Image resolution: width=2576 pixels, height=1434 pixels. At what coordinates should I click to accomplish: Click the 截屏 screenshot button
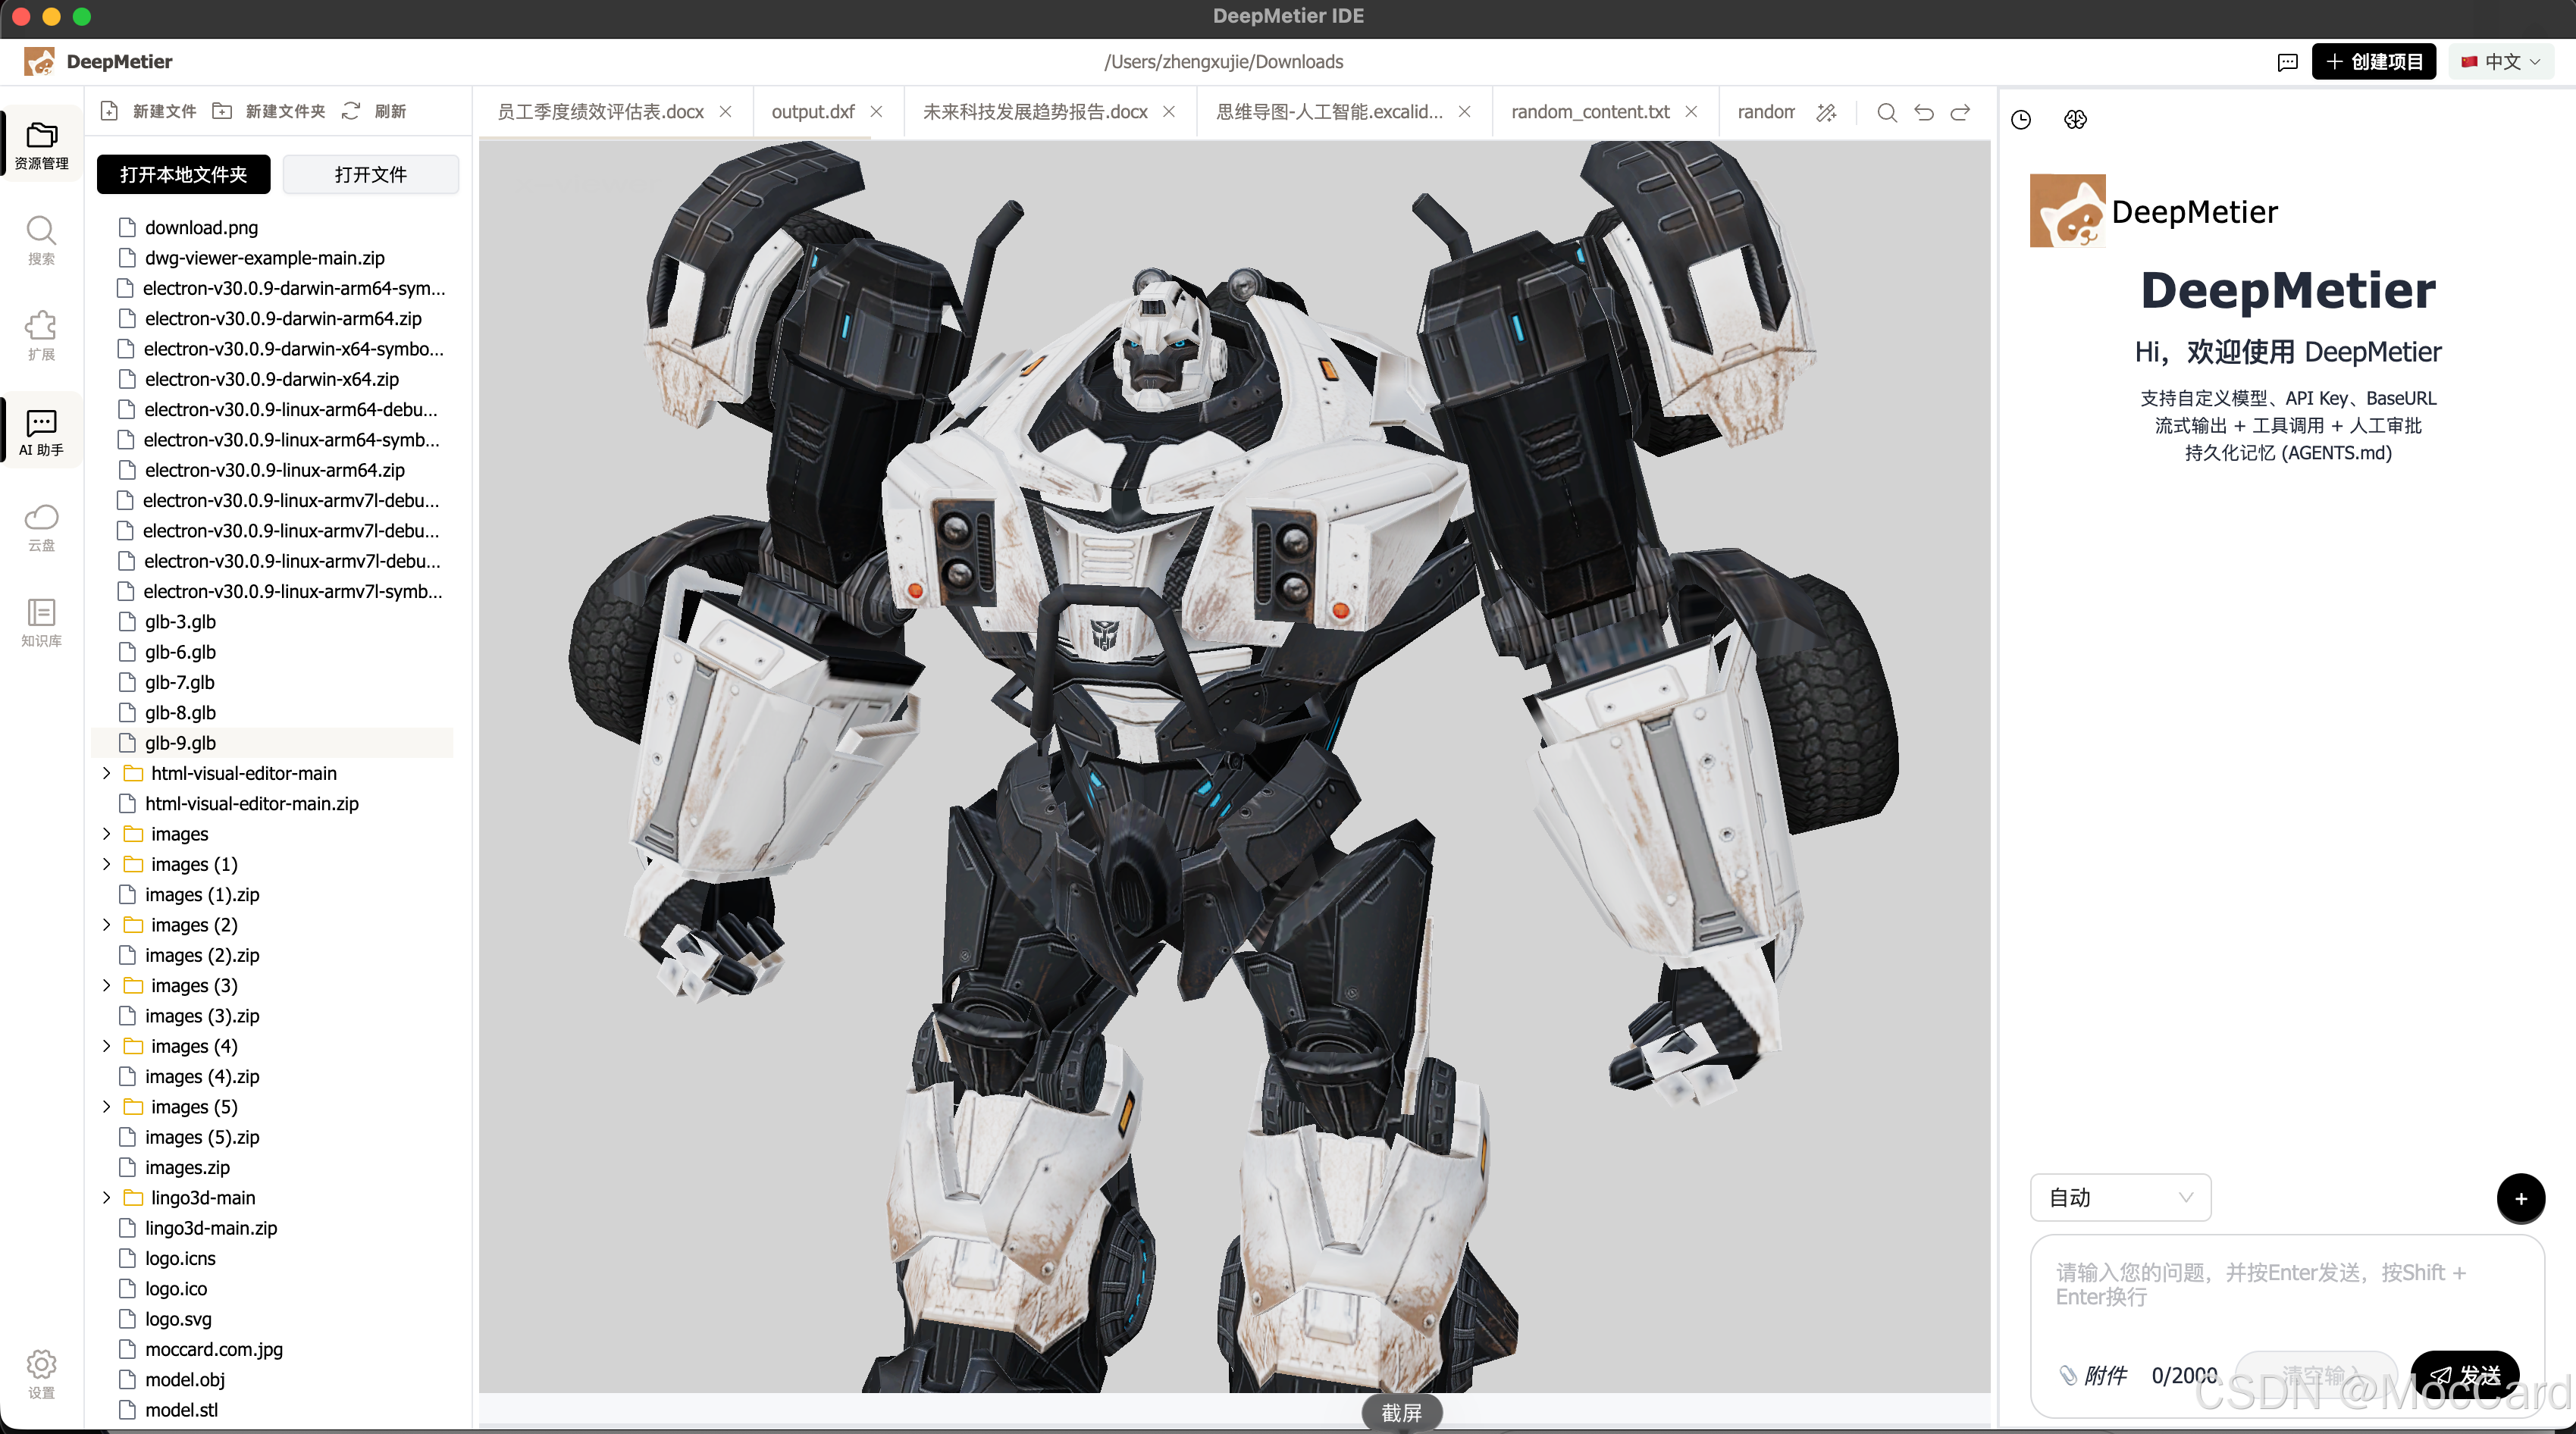(1401, 1412)
